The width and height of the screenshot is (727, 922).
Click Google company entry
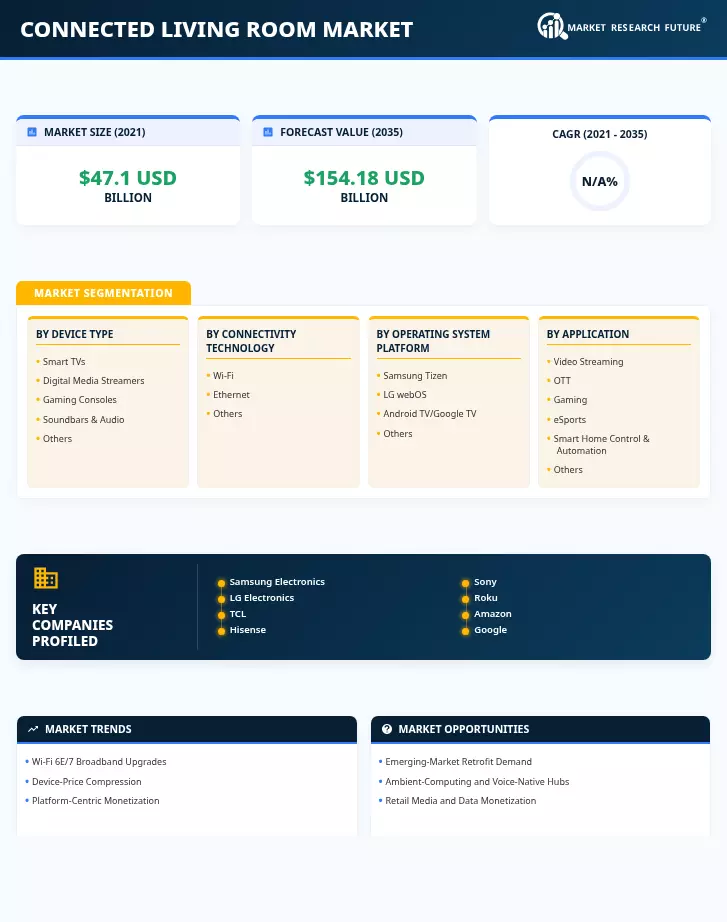coord(491,629)
